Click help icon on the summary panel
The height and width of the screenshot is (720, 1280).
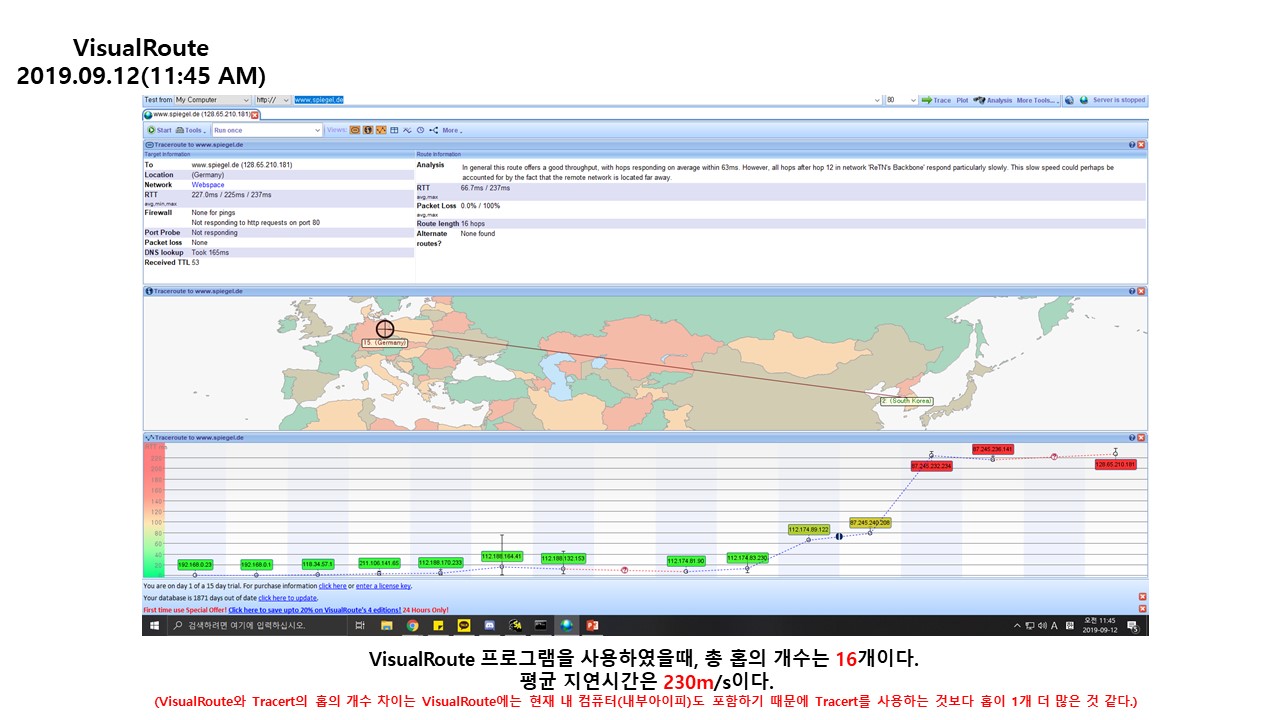[1132, 145]
